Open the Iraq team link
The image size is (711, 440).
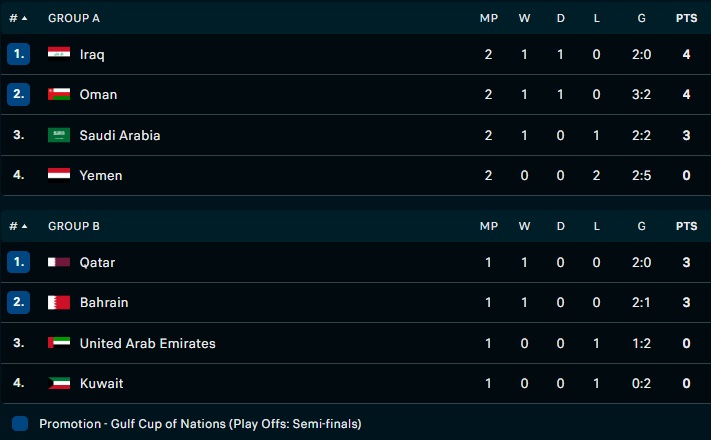tap(92, 54)
